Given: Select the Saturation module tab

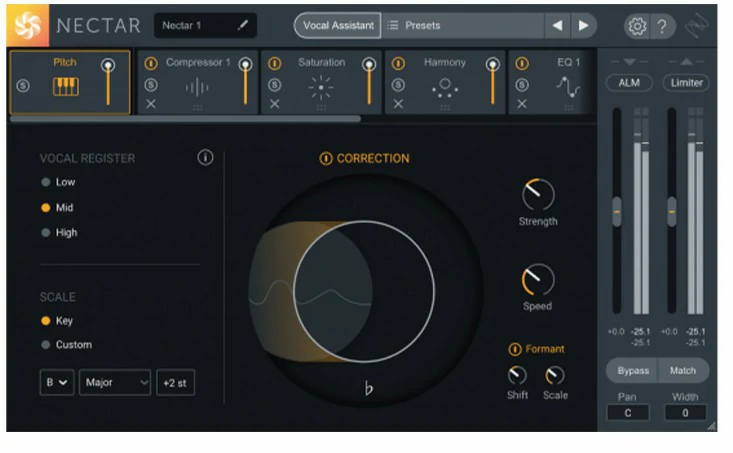Looking at the screenshot, I should (x=322, y=82).
